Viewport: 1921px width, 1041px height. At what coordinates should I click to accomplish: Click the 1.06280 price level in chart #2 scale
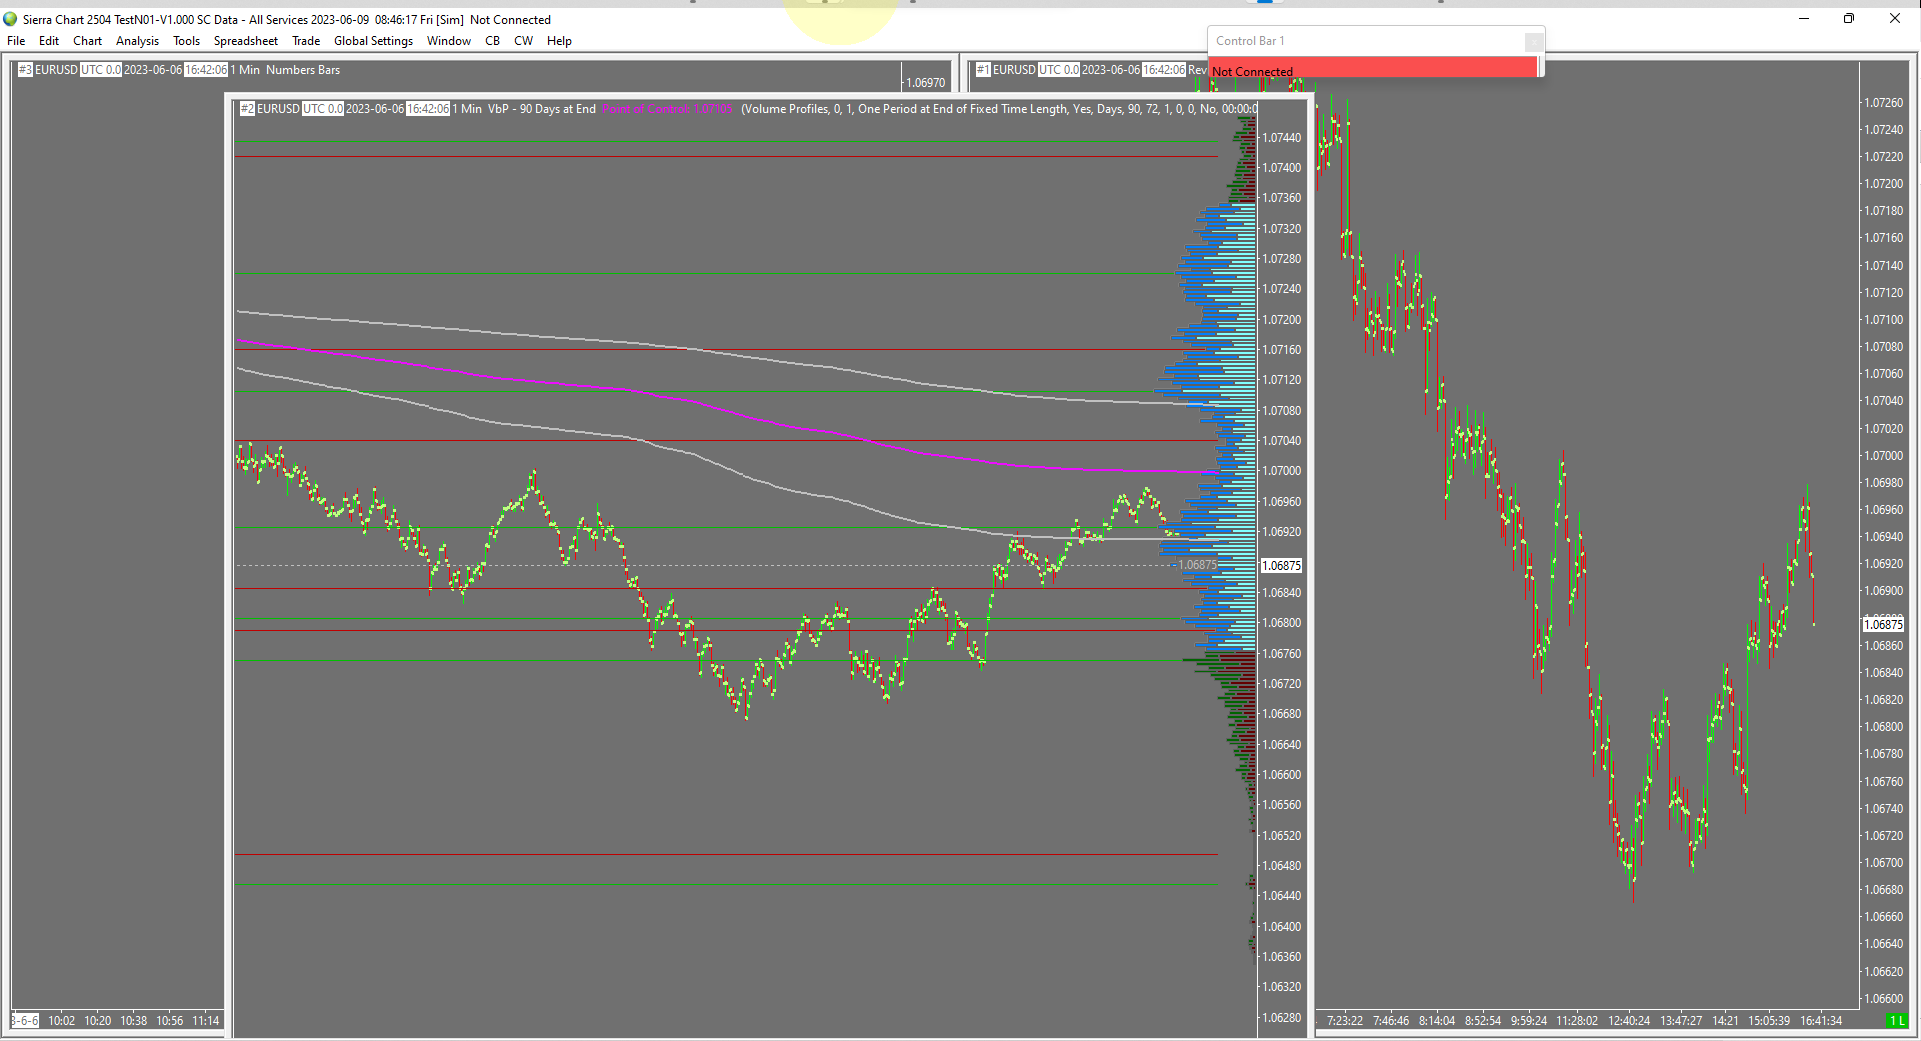point(1282,1018)
